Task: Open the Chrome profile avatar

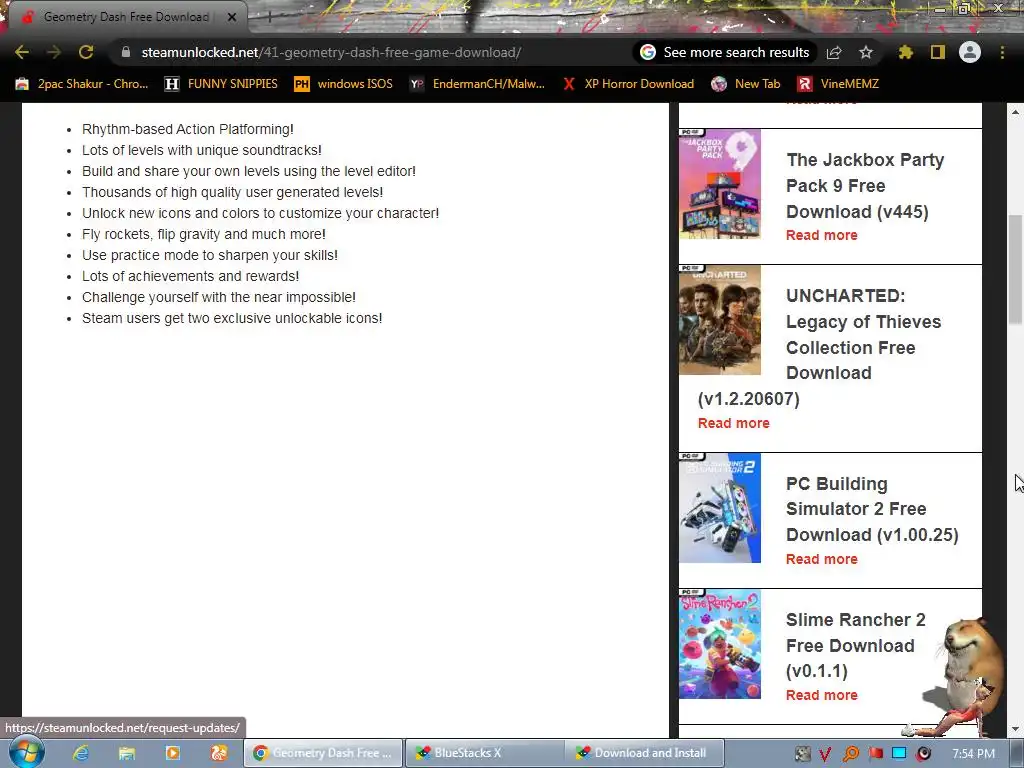Action: pyautogui.click(x=970, y=52)
